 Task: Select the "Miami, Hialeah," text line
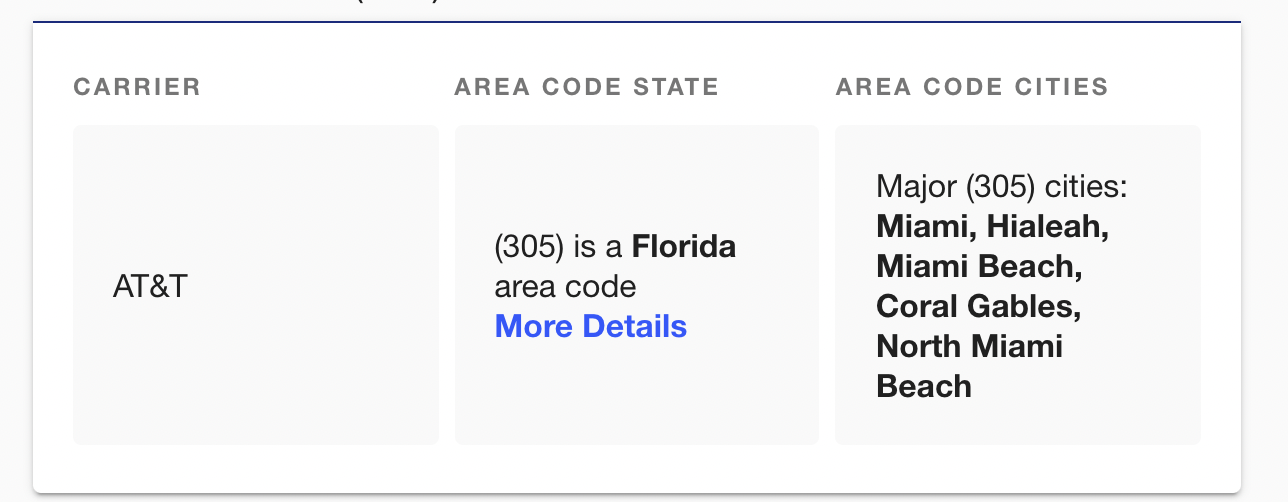point(993,226)
